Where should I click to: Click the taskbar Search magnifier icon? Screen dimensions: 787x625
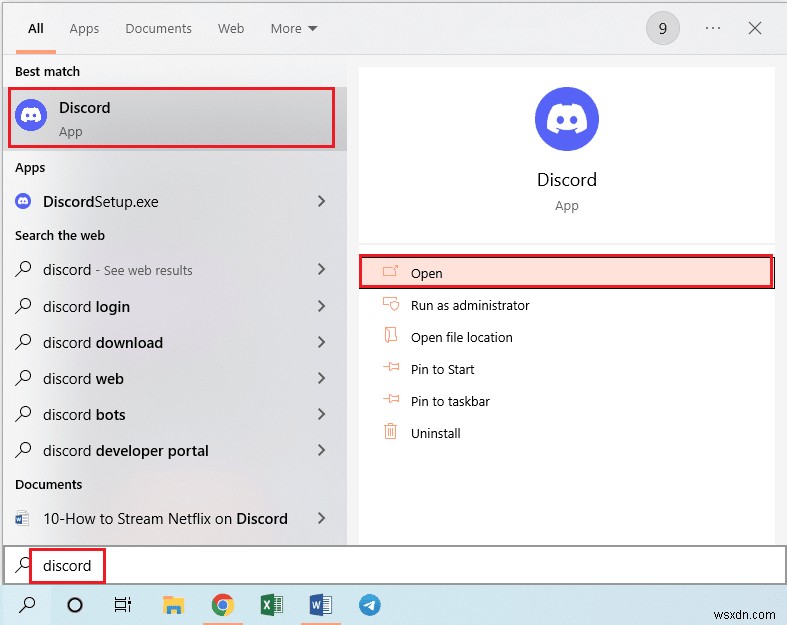click(x=27, y=605)
